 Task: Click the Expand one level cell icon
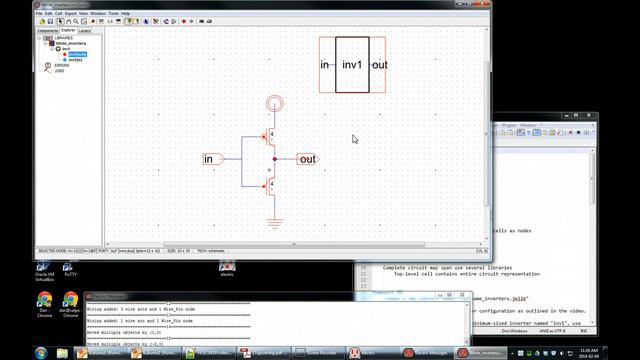[201, 21]
